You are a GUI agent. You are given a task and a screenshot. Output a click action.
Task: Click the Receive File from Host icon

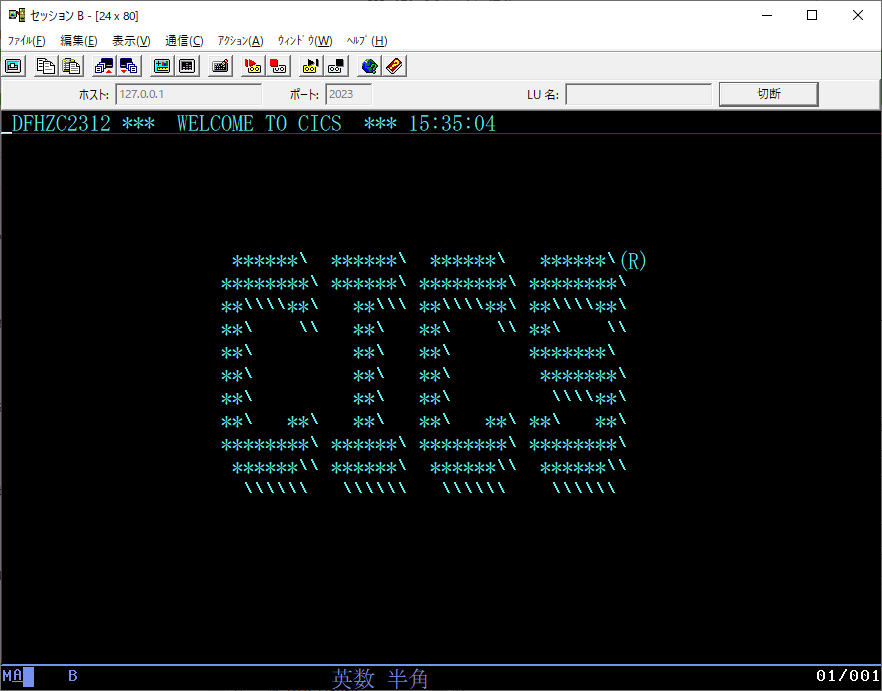coord(129,66)
